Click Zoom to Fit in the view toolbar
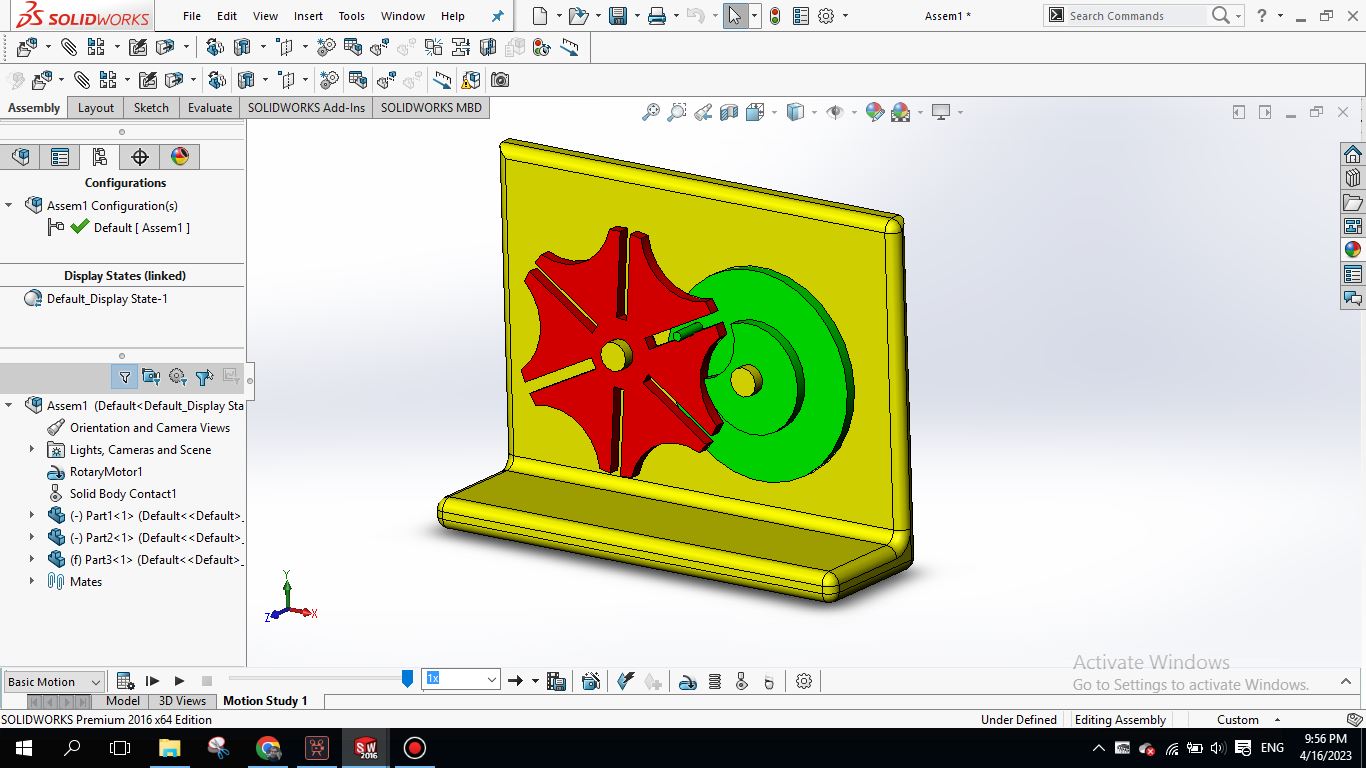Image resolution: width=1366 pixels, height=768 pixels. (651, 112)
